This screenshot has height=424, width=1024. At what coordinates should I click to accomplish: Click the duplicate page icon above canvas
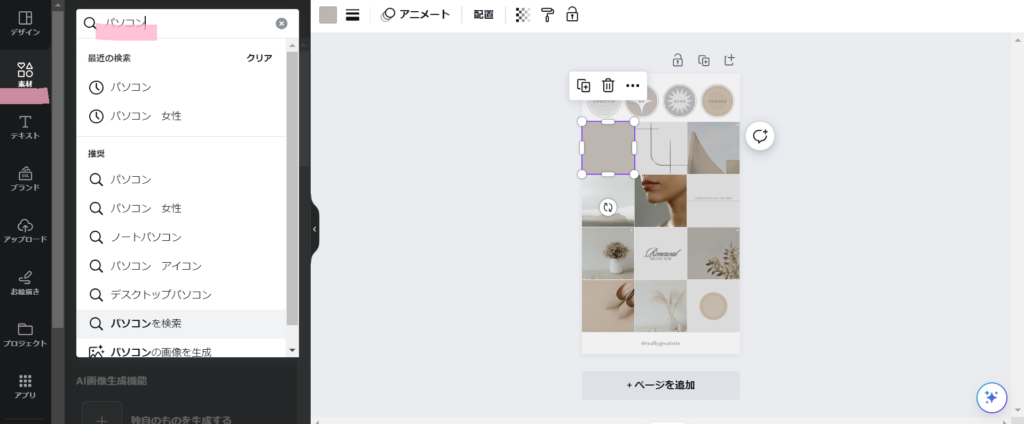704,60
